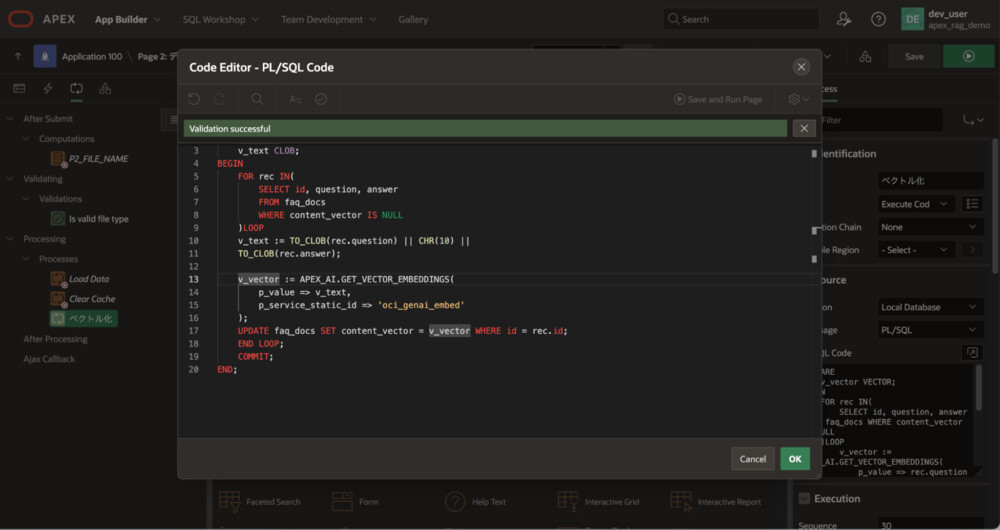The width and height of the screenshot is (1000, 530).
Task: Click the Undo icon in code editor
Action: coord(194,99)
